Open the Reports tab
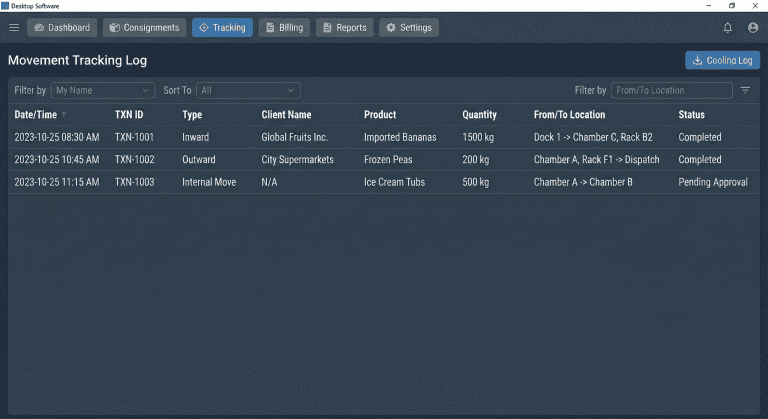Image resolution: width=768 pixels, height=419 pixels. [x=345, y=28]
